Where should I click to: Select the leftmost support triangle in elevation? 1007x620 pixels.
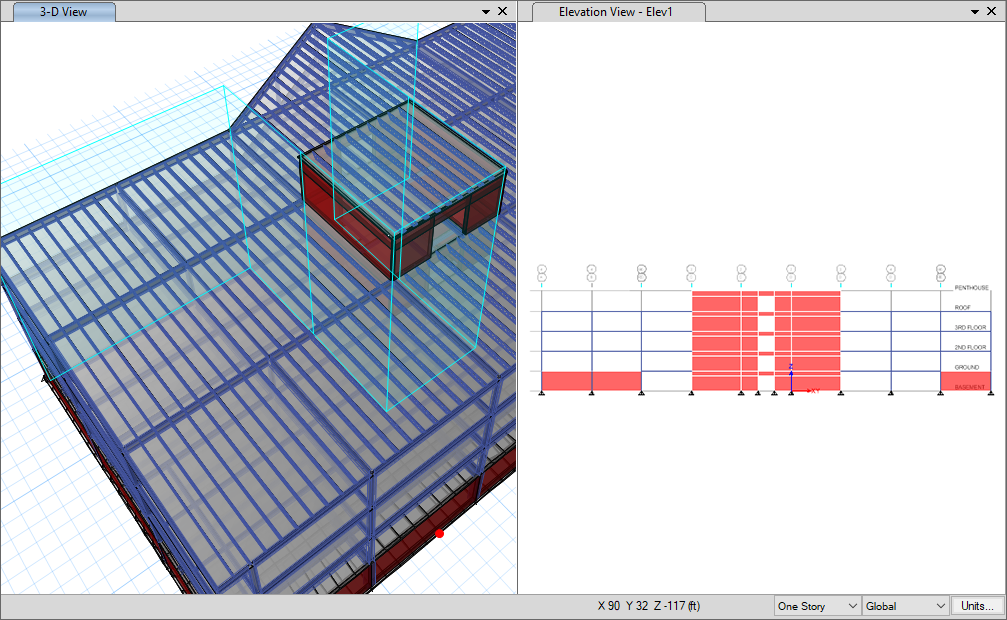tap(542, 394)
